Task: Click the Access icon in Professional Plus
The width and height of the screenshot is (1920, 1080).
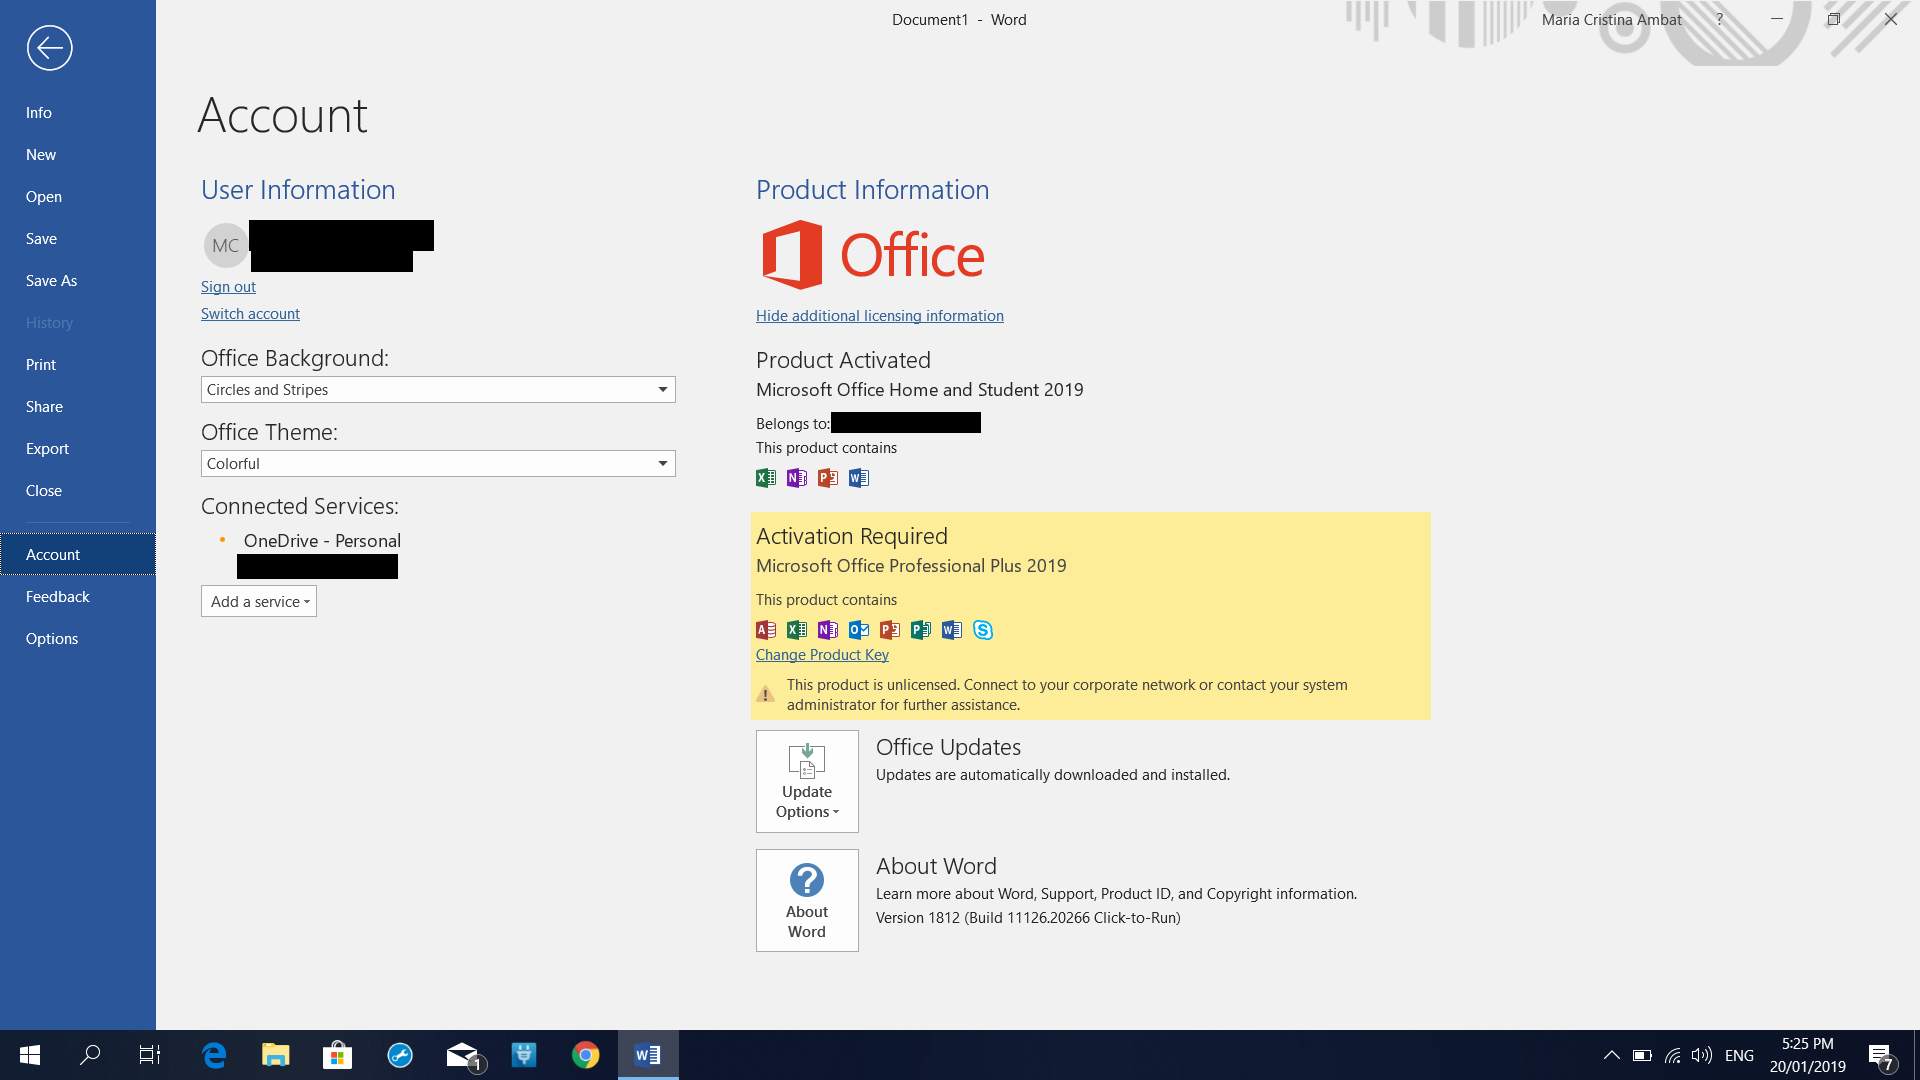Action: 766,630
